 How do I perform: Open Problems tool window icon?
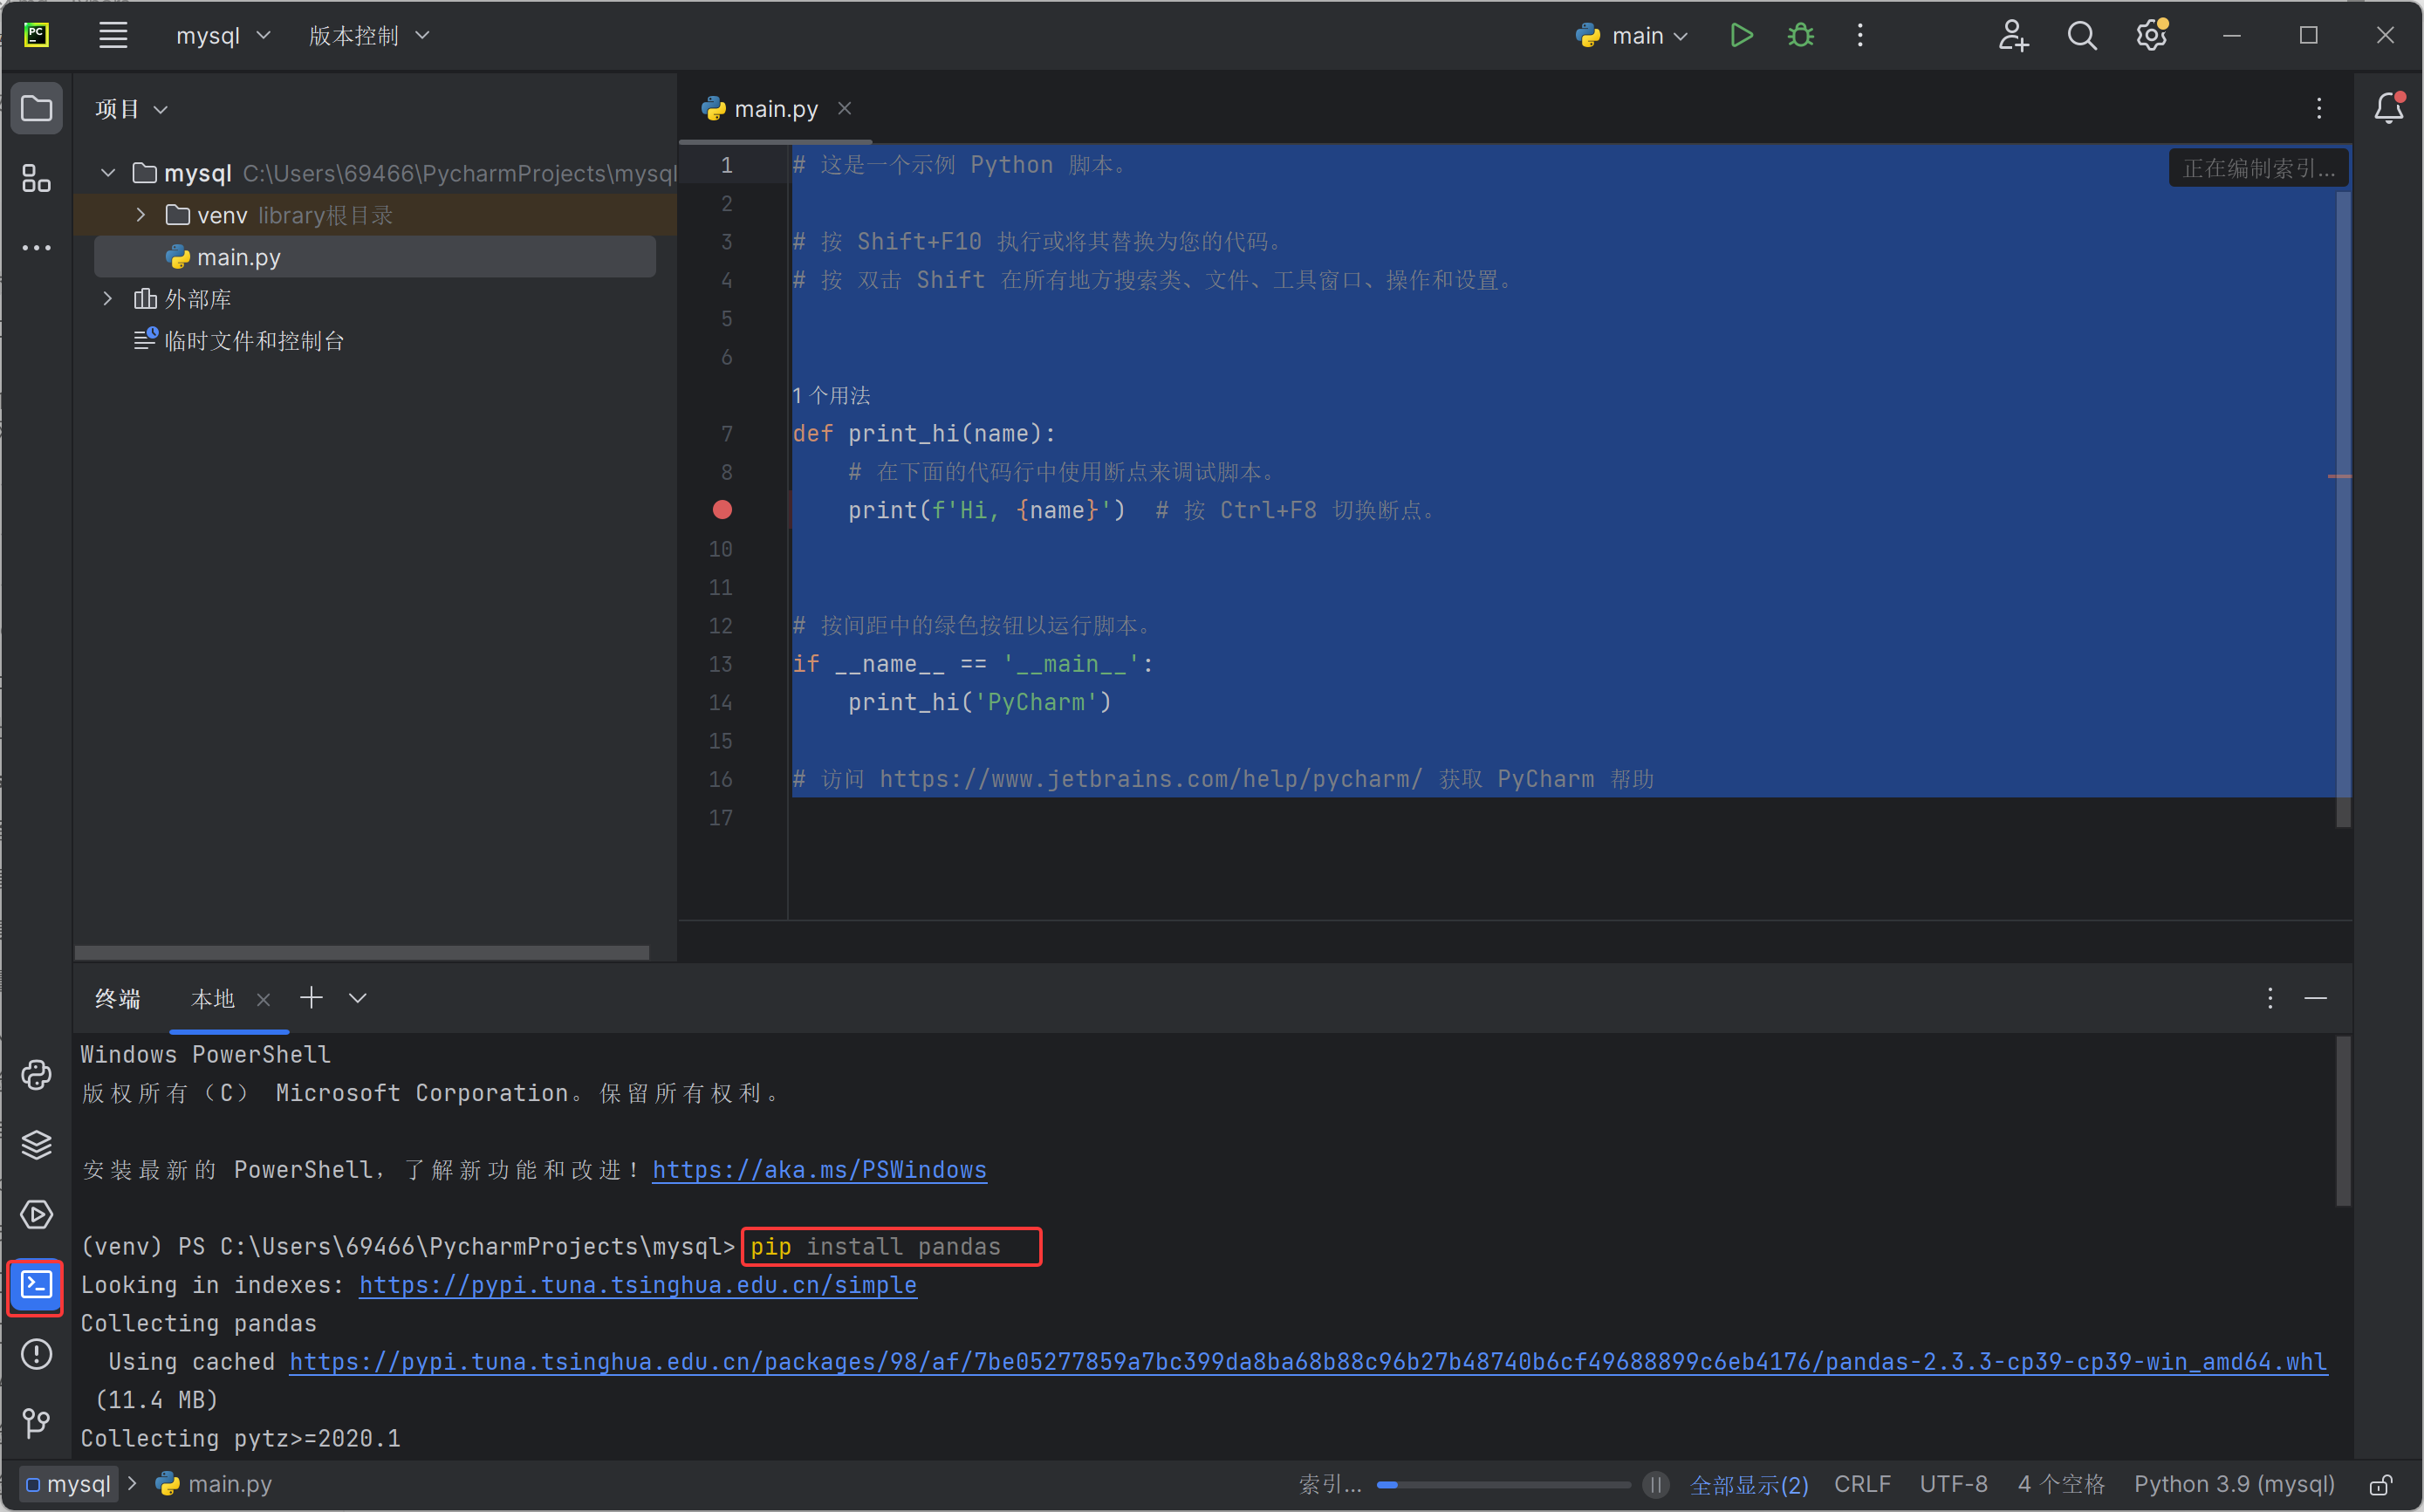pyautogui.click(x=37, y=1354)
